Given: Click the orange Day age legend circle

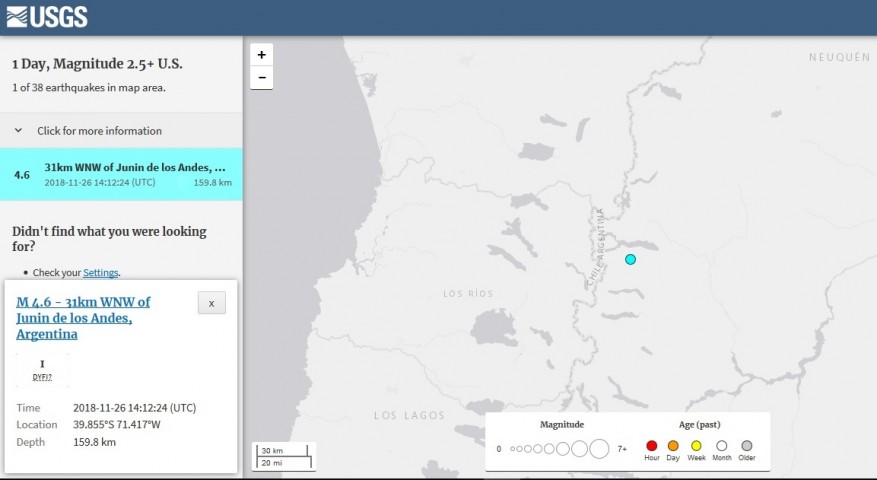Looking at the screenshot, I should pos(674,446).
